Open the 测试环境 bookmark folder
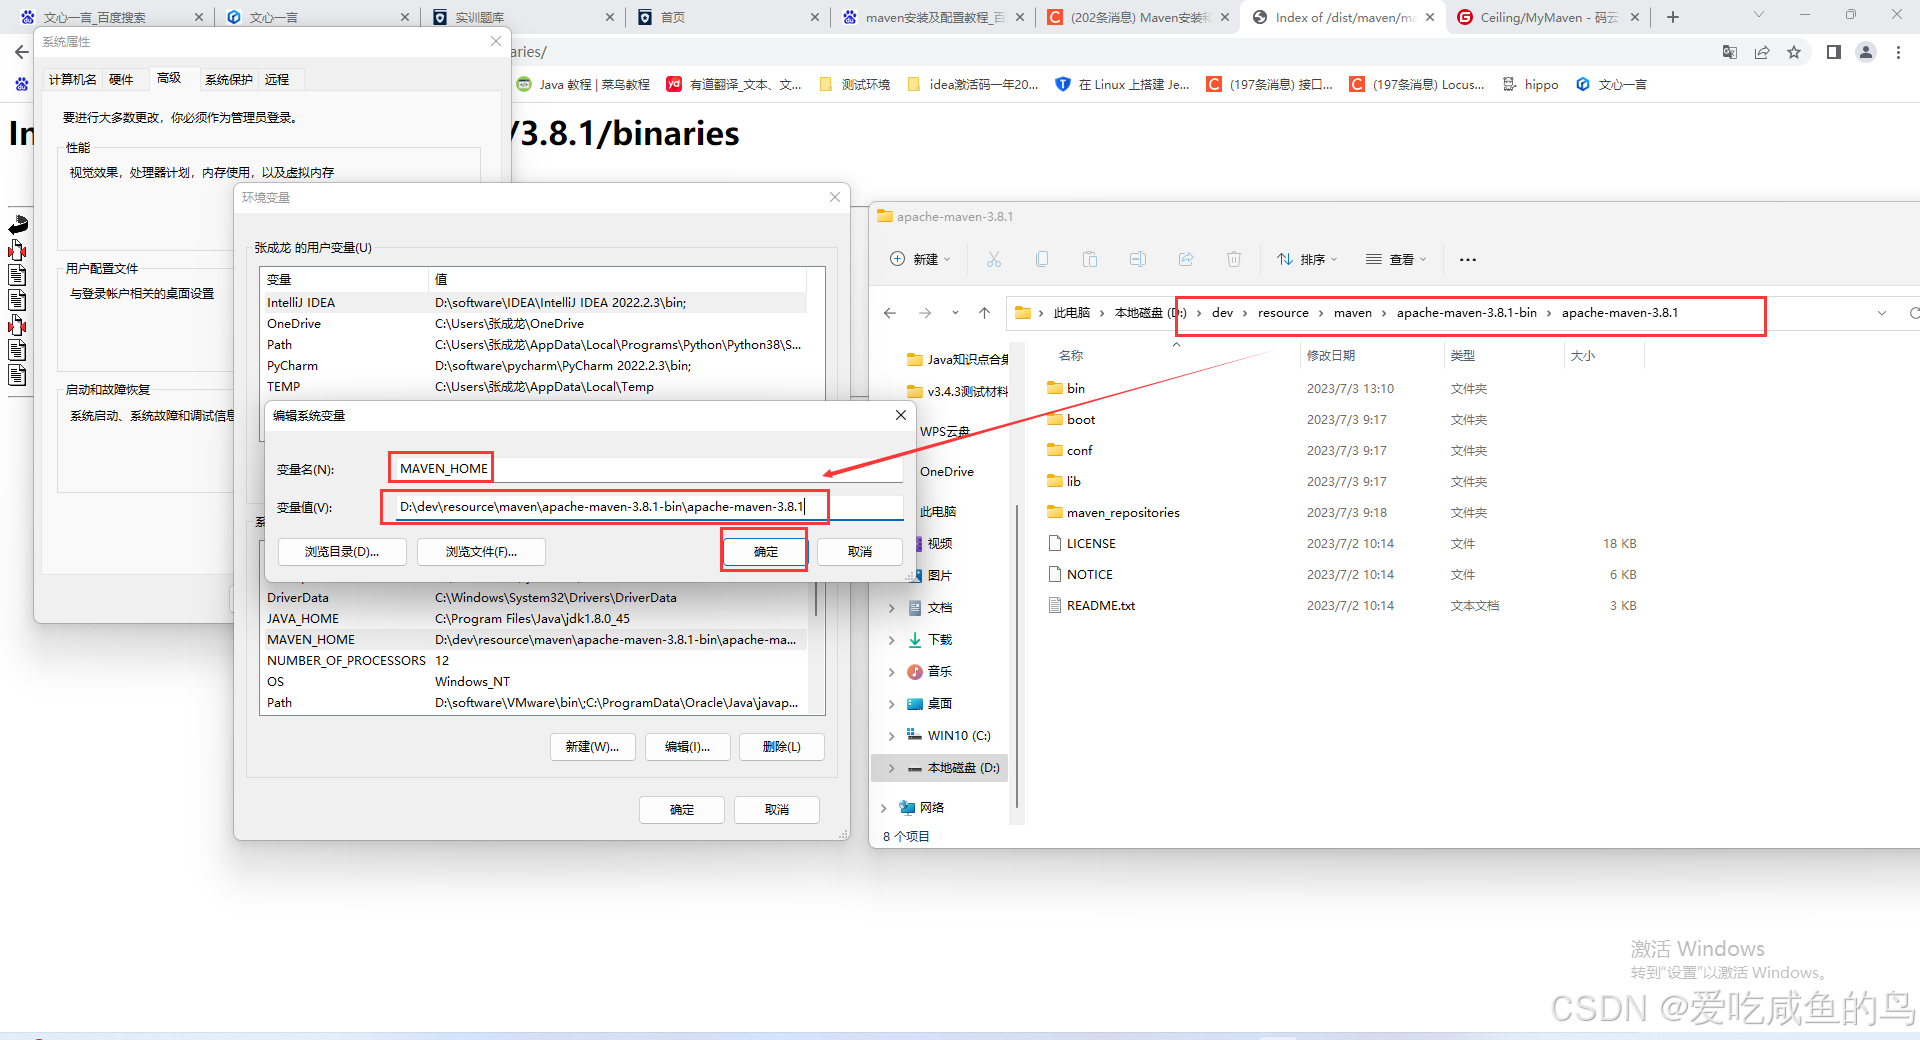Image resolution: width=1920 pixels, height=1040 pixels. point(855,84)
